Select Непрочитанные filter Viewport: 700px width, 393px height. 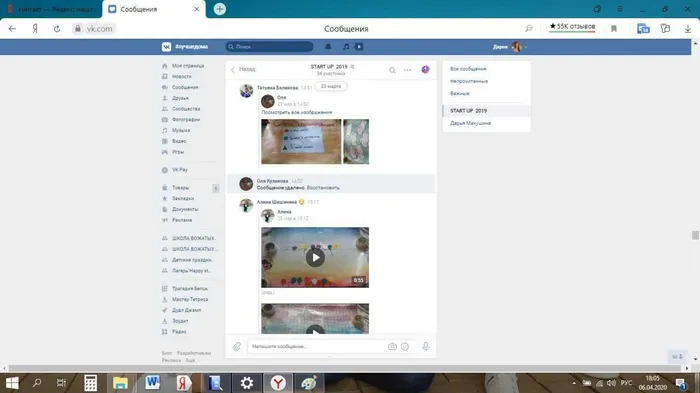[469, 81]
